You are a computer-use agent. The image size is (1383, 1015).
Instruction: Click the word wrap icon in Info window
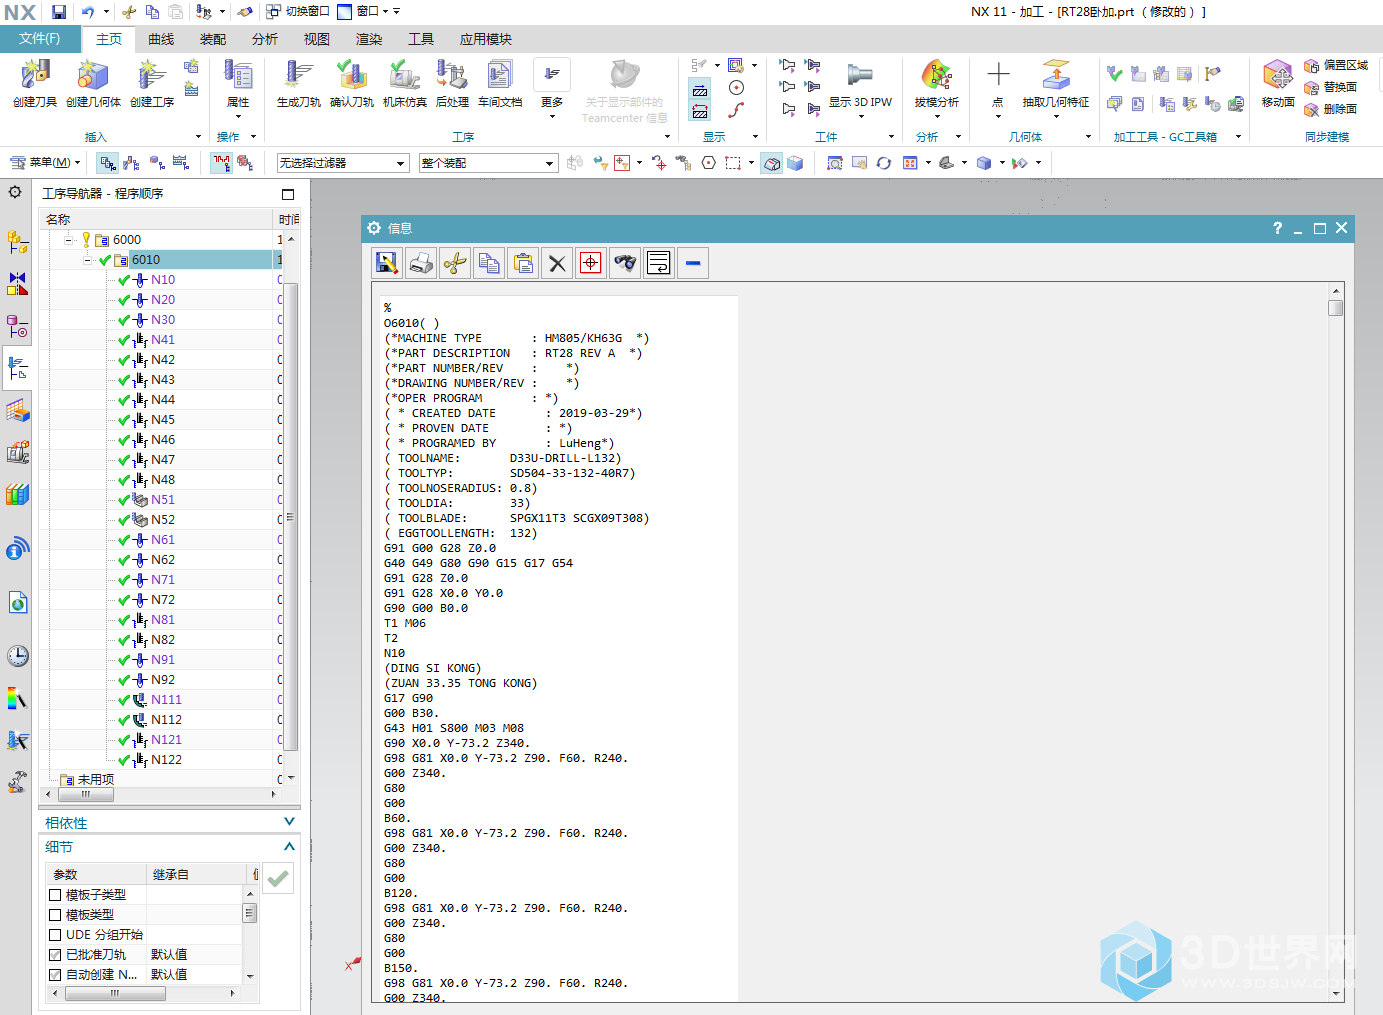(659, 263)
